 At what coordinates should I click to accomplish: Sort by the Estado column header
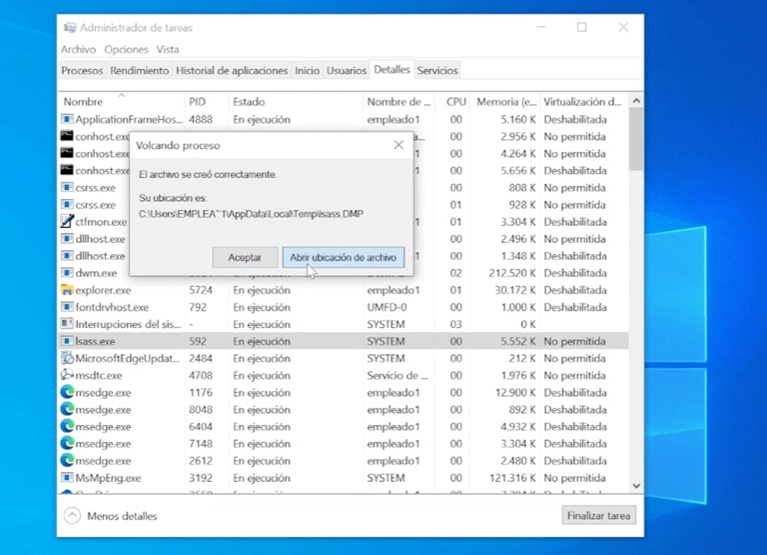pyautogui.click(x=296, y=102)
